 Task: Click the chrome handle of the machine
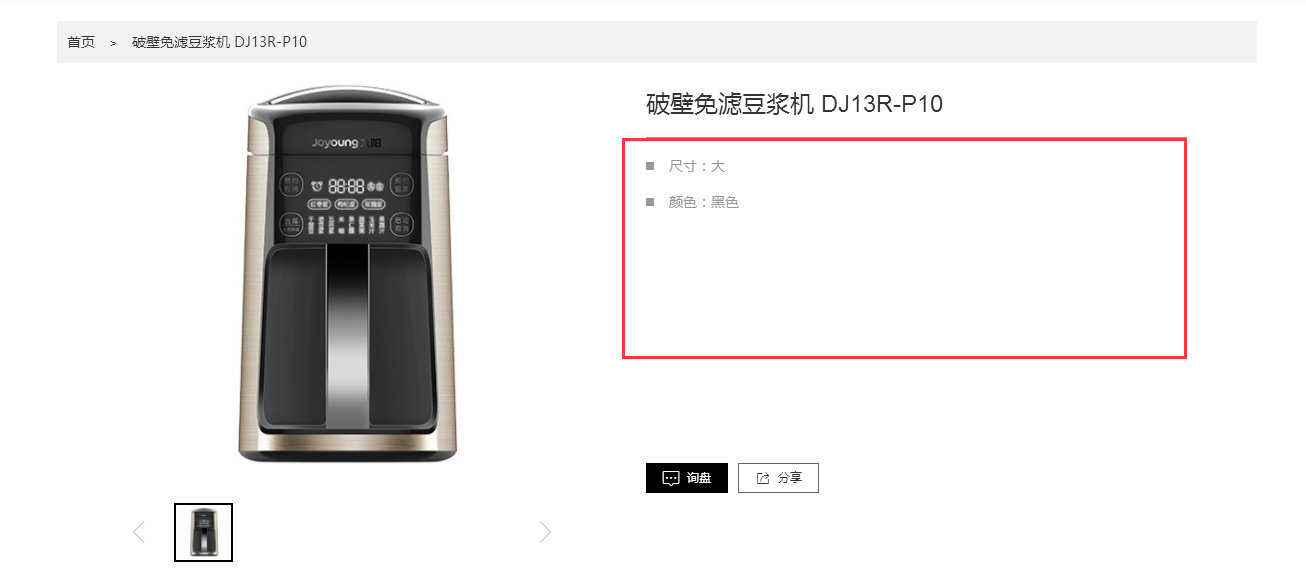click(x=347, y=340)
